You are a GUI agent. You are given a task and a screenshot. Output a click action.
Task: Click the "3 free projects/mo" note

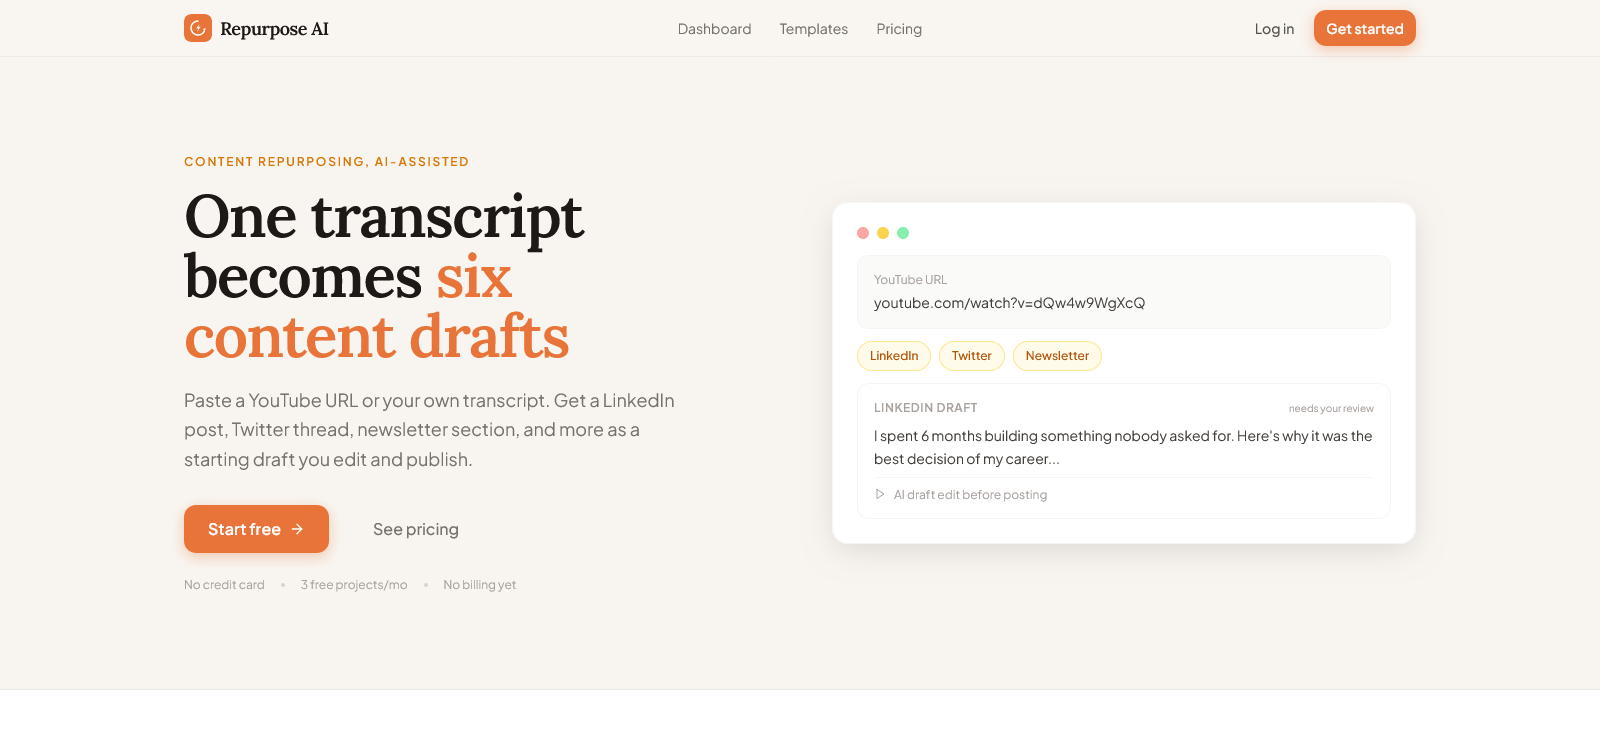pos(354,585)
